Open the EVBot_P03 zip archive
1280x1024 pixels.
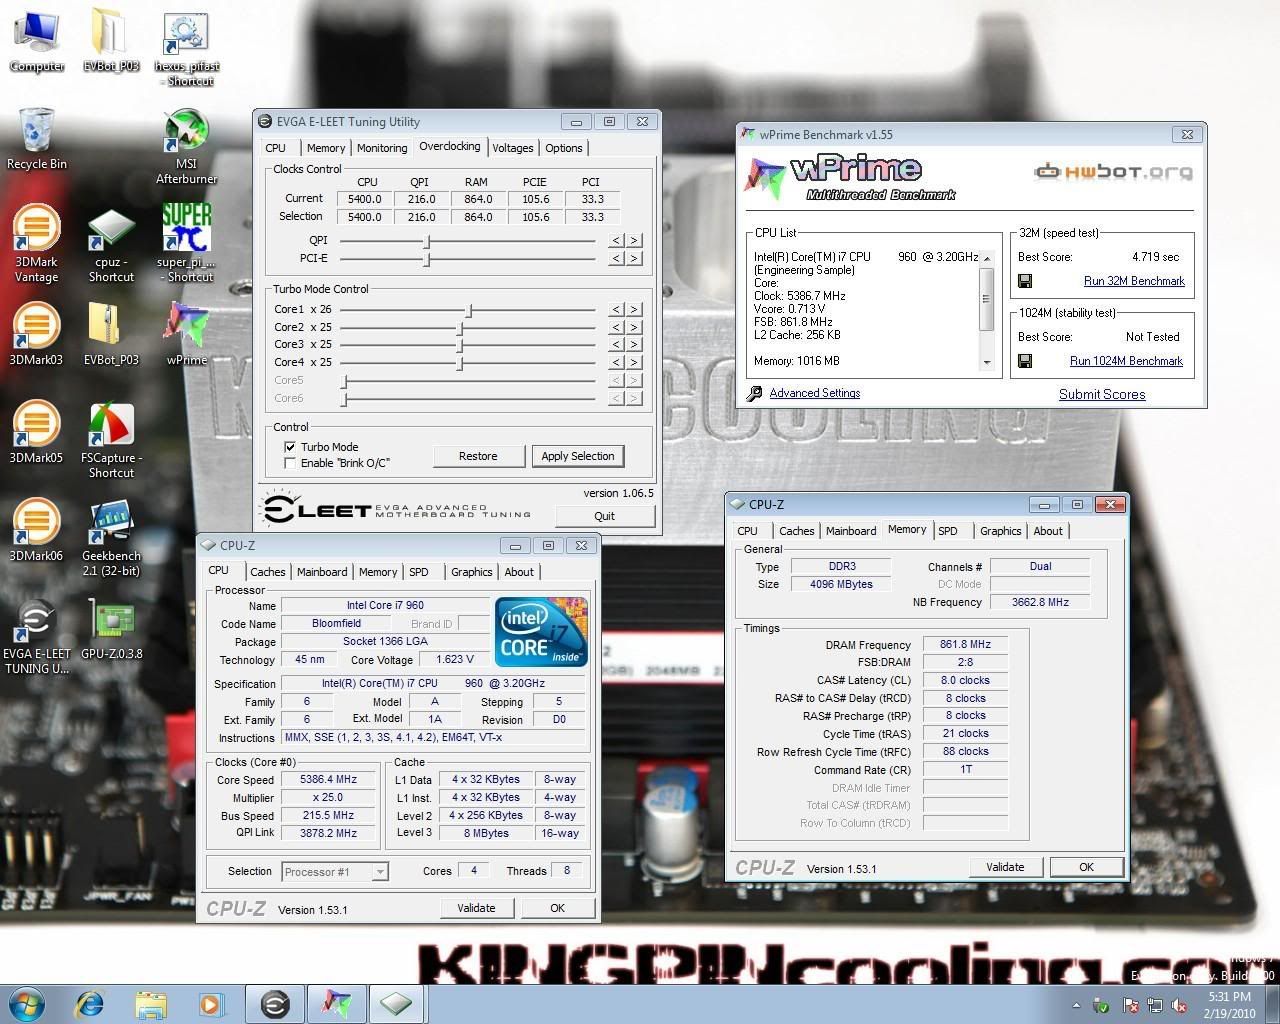pos(111,334)
